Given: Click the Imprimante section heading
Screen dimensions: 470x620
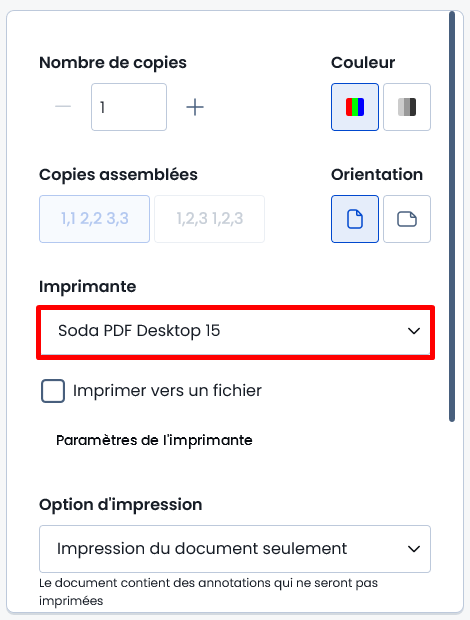Looking at the screenshot, I should click(87, 286).
